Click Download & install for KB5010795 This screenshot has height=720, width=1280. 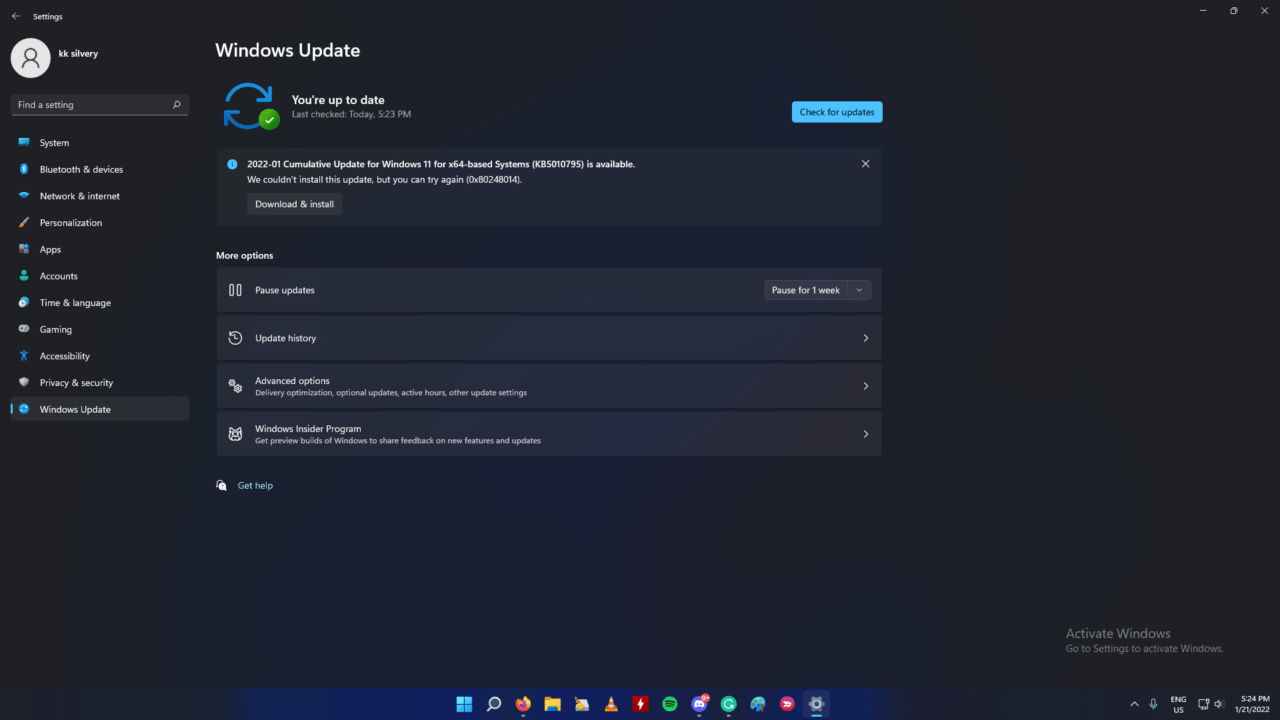pos(294,204)
